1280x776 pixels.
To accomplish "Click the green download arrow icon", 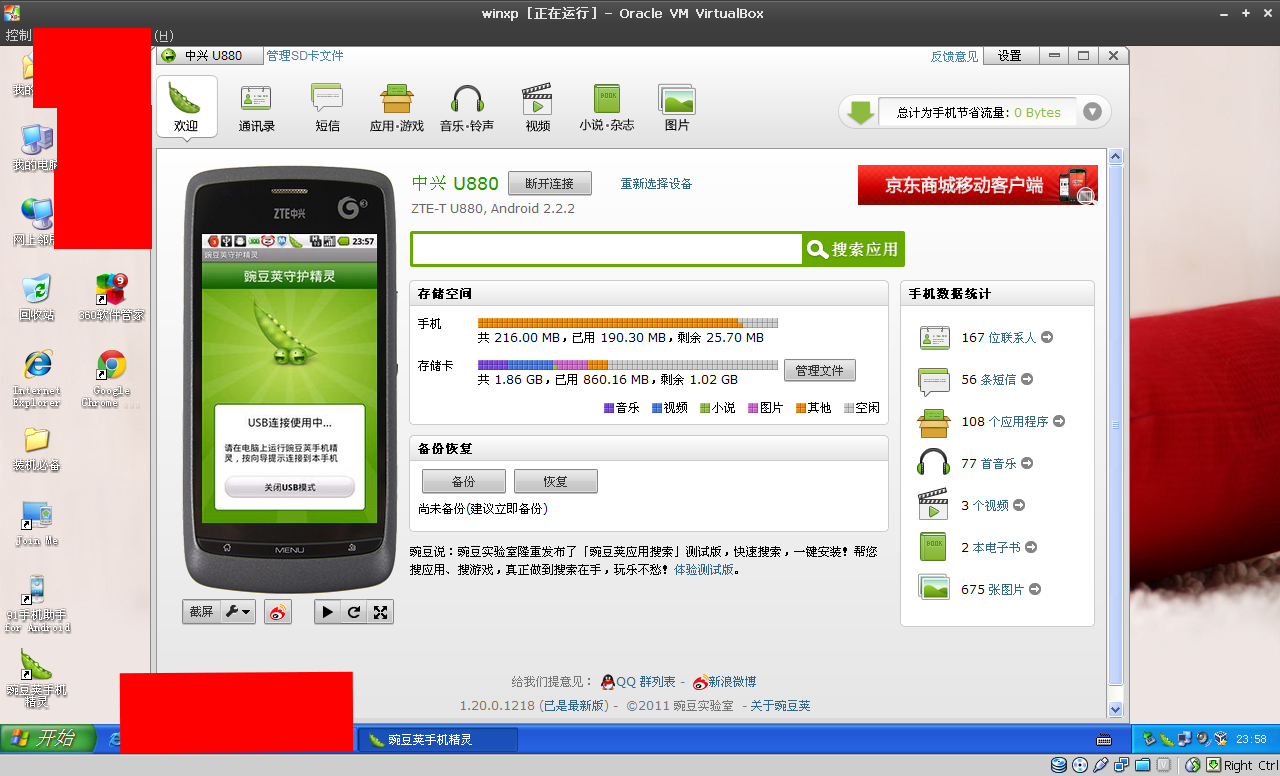I will [860, 112].
